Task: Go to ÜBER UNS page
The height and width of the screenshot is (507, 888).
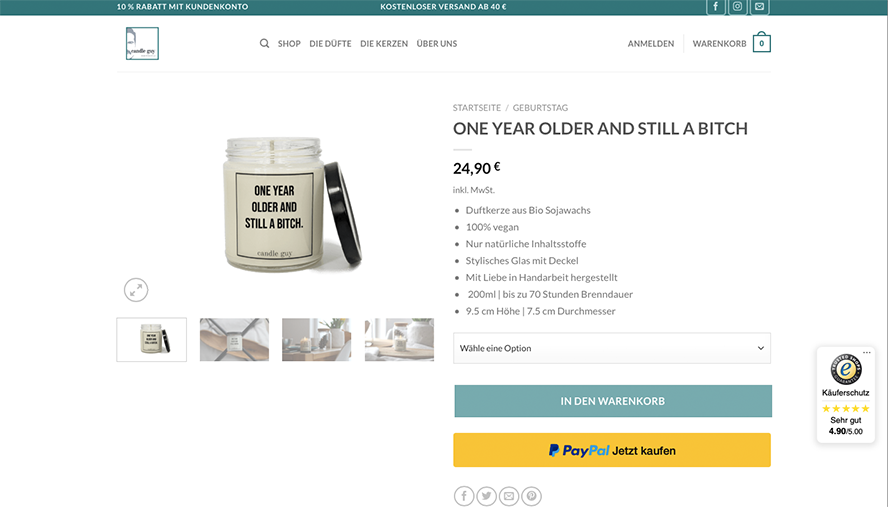Action: point(437,44)
